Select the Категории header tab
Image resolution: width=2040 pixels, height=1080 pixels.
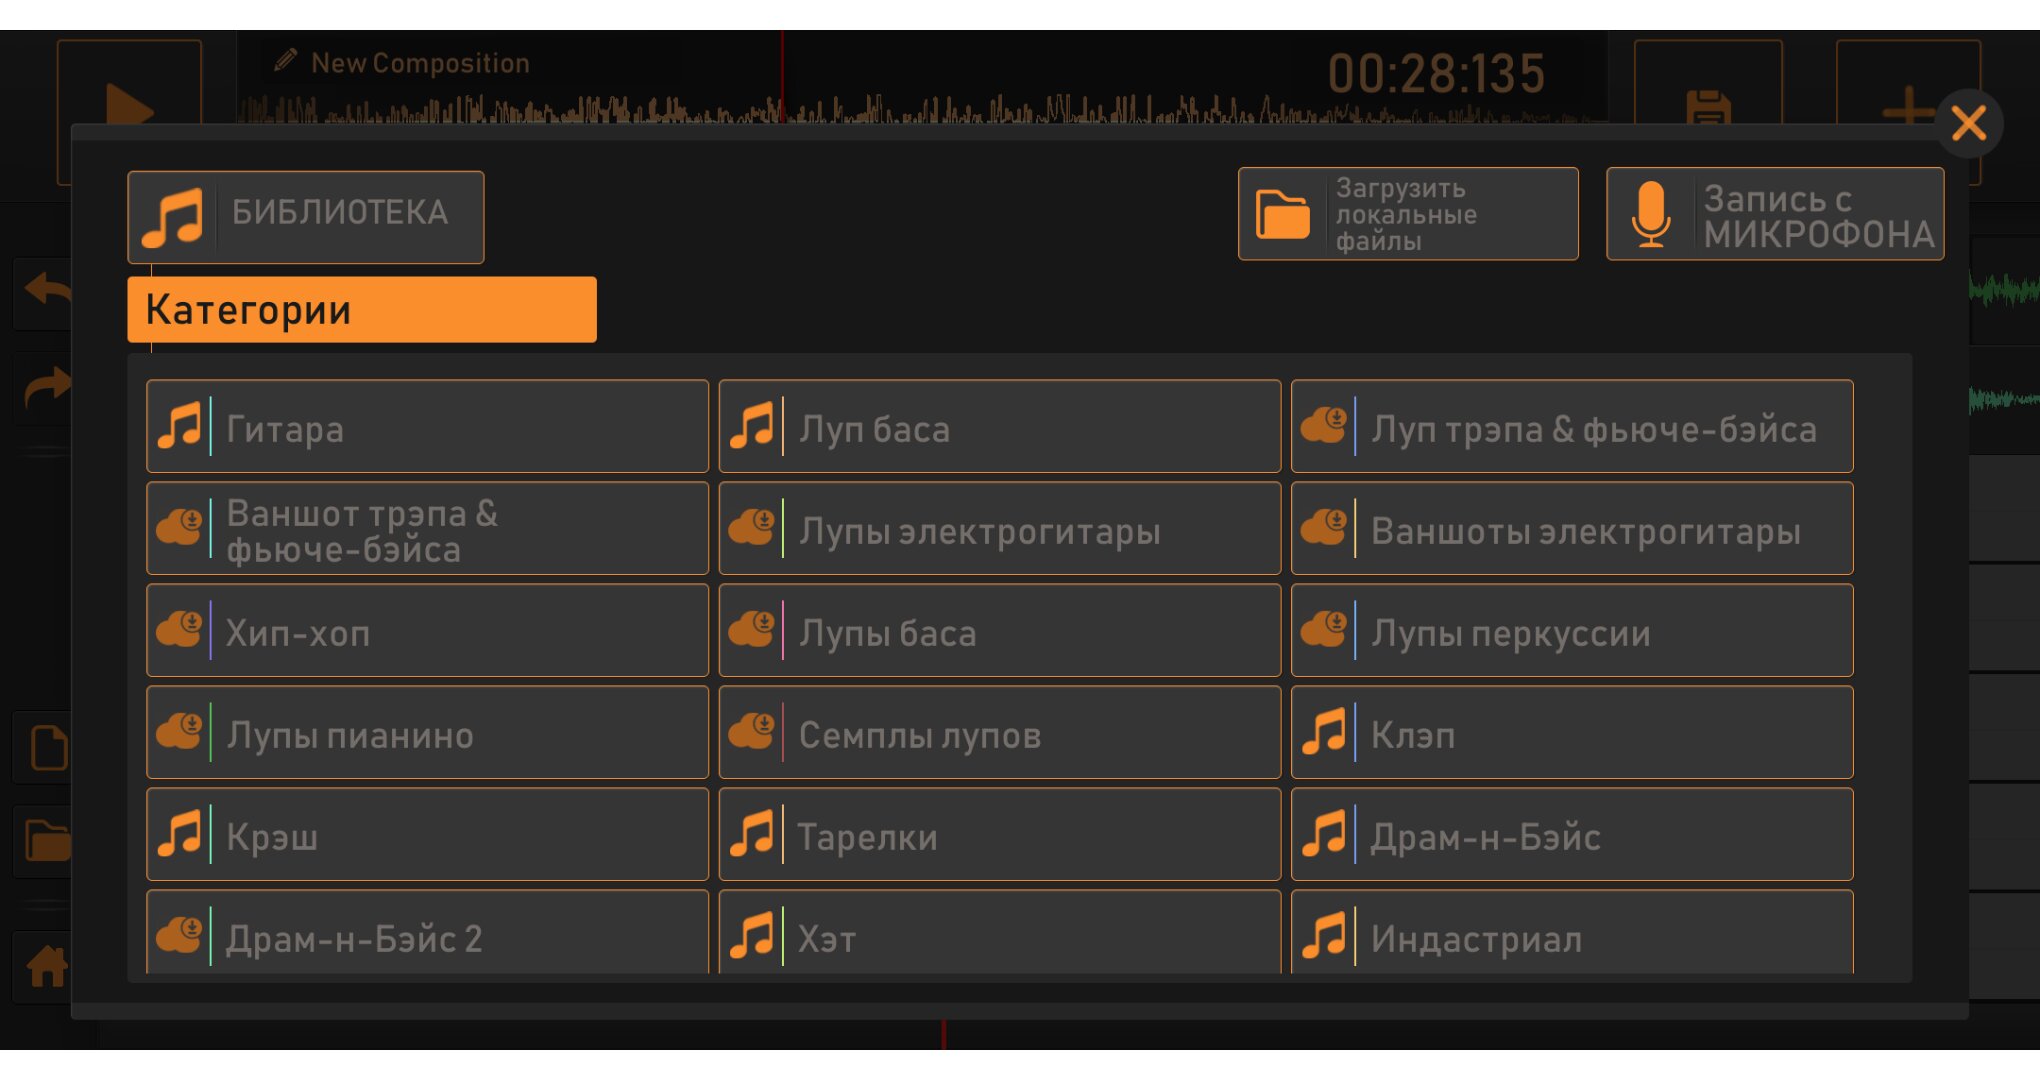(x=361, y=310)
